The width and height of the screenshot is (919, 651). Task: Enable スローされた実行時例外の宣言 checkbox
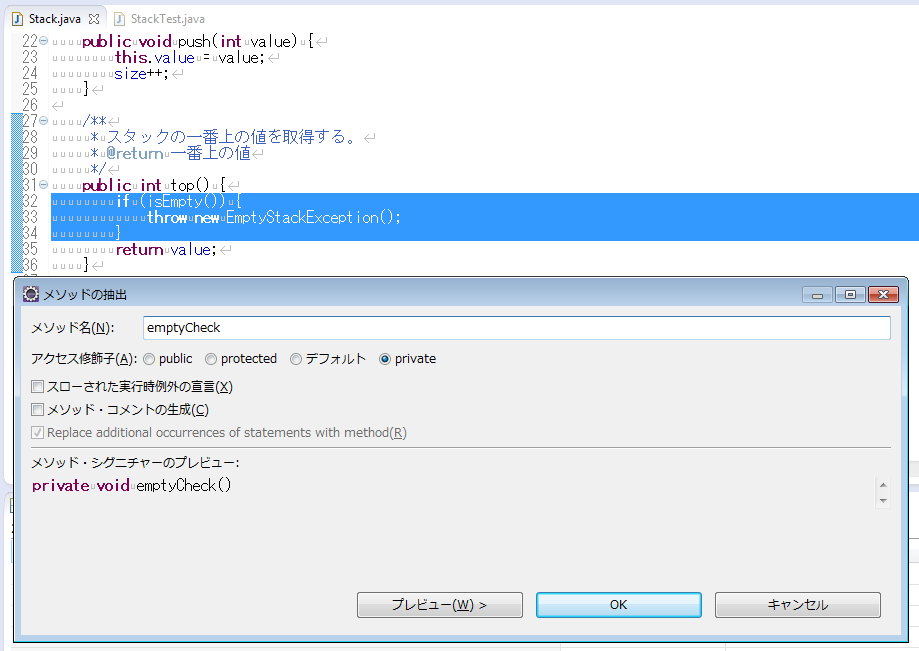pos(38,387)
